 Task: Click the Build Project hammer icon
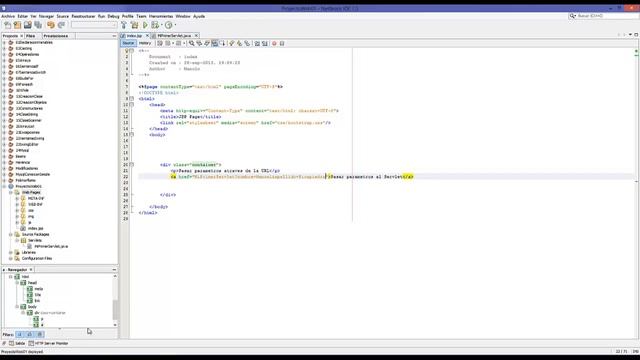click(124, 25)
